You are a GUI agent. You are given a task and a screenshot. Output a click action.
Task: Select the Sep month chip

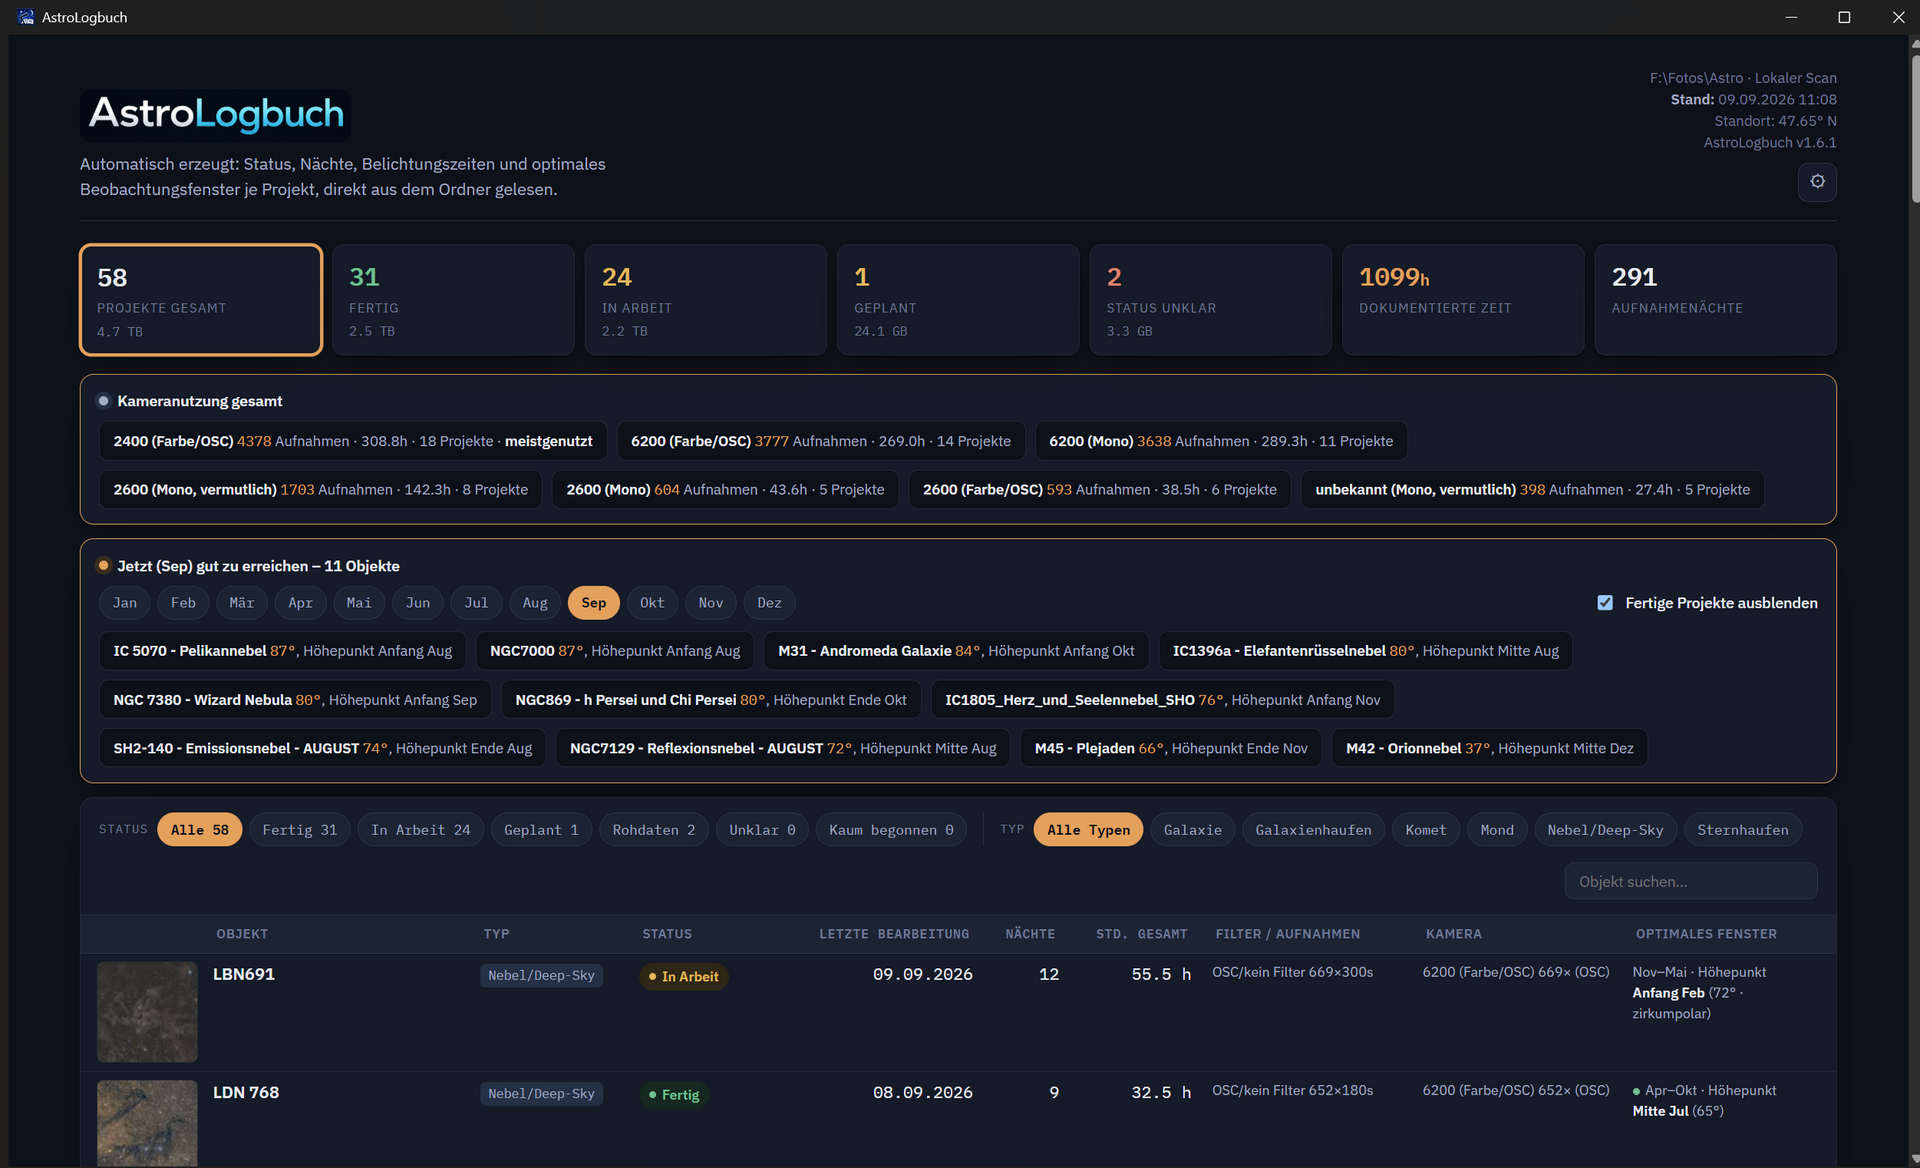click(594, 603)
